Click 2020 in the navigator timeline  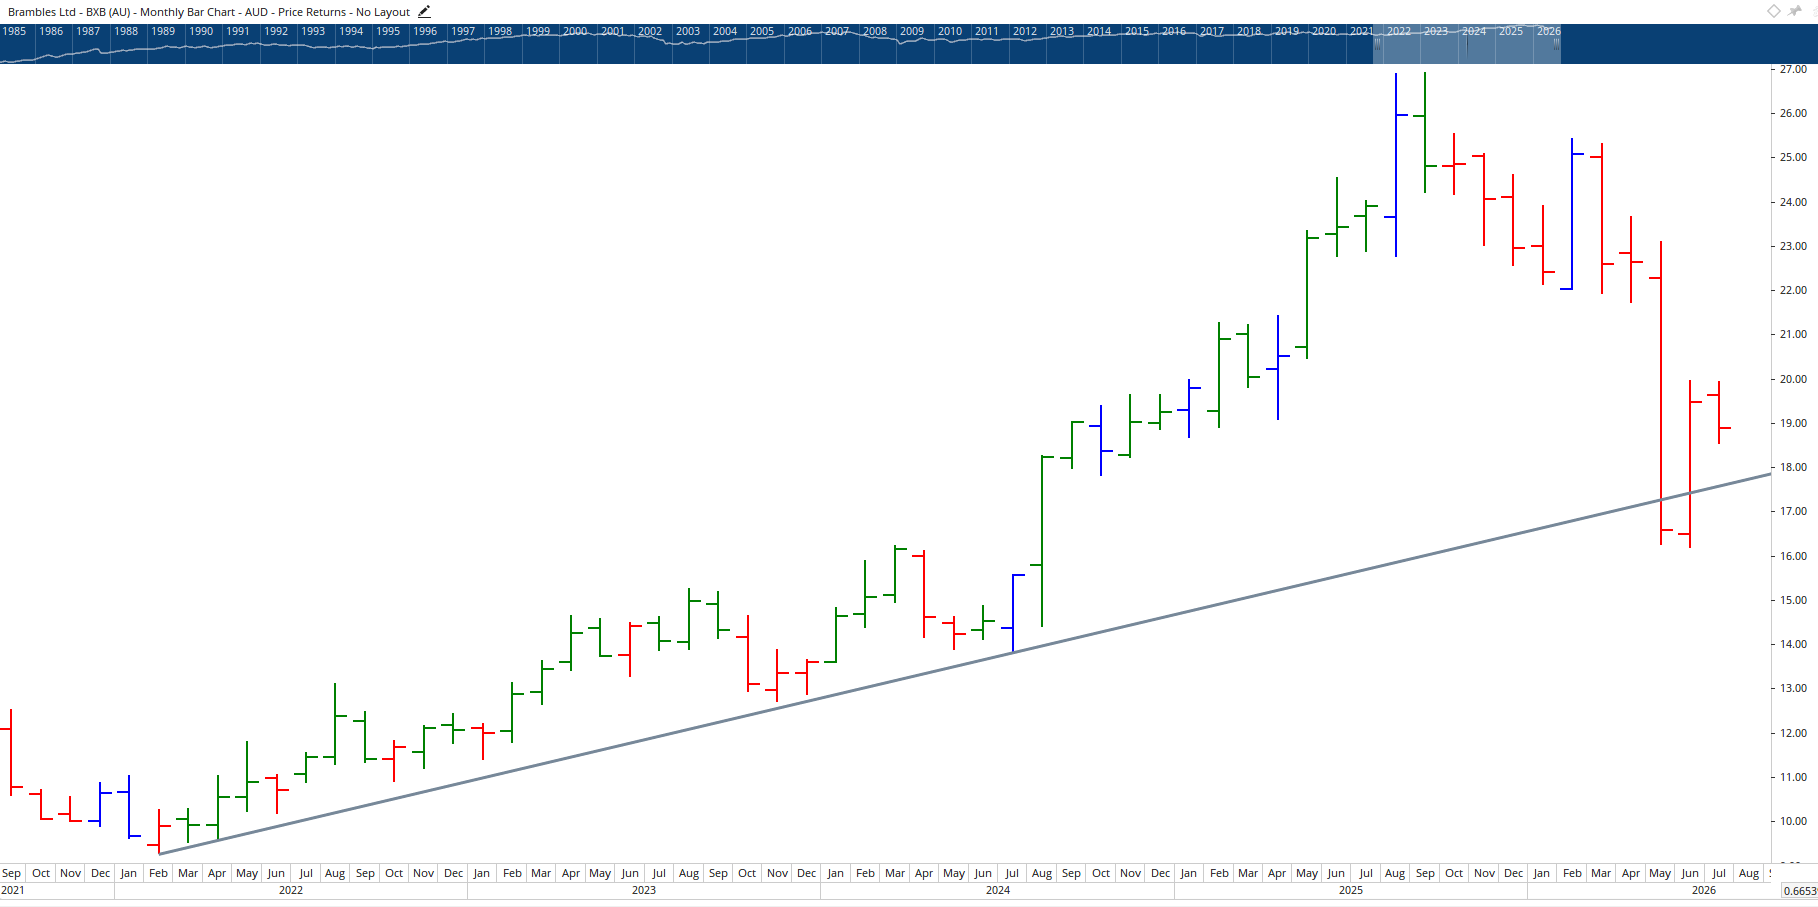(x=1324, y=31)
